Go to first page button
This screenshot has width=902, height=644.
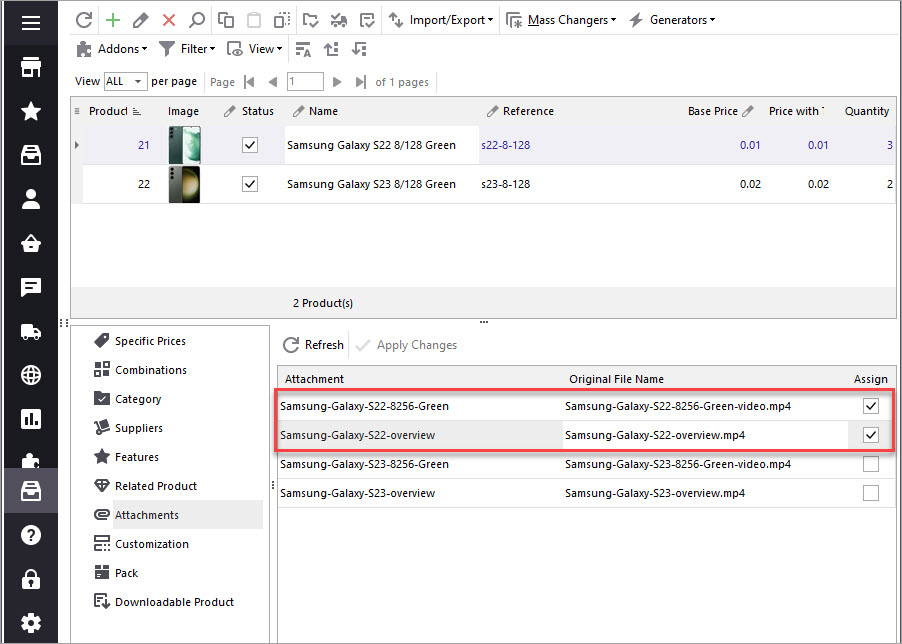[249, 82]
